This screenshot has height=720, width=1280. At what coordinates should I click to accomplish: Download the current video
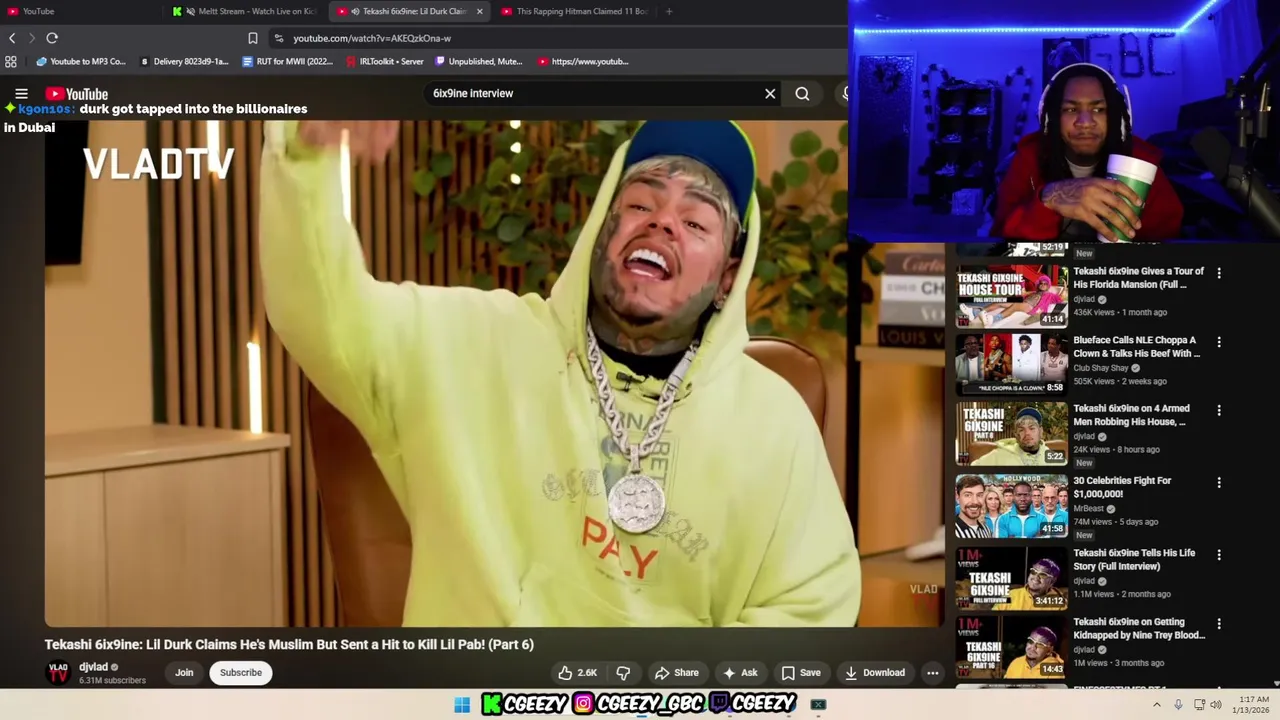[875, 673]
